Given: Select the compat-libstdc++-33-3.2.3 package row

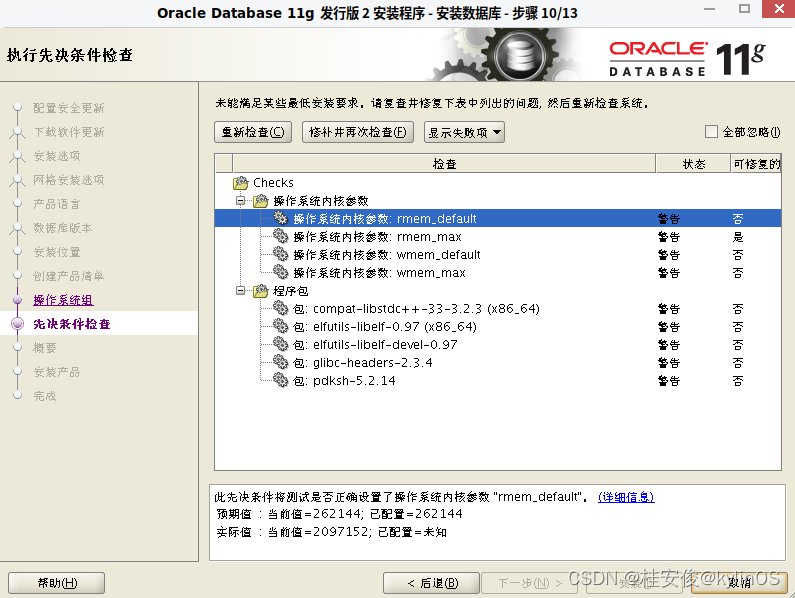Looking at the screenshot, I should pyautogui.click(x=497, y=308).
